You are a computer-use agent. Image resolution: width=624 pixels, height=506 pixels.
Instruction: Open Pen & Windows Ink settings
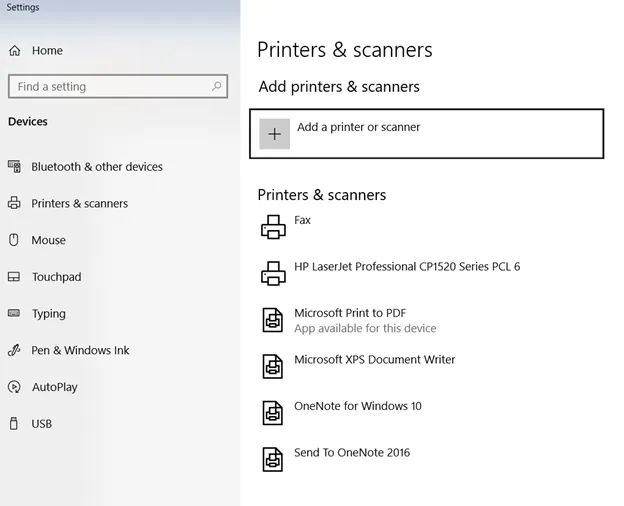80,350
